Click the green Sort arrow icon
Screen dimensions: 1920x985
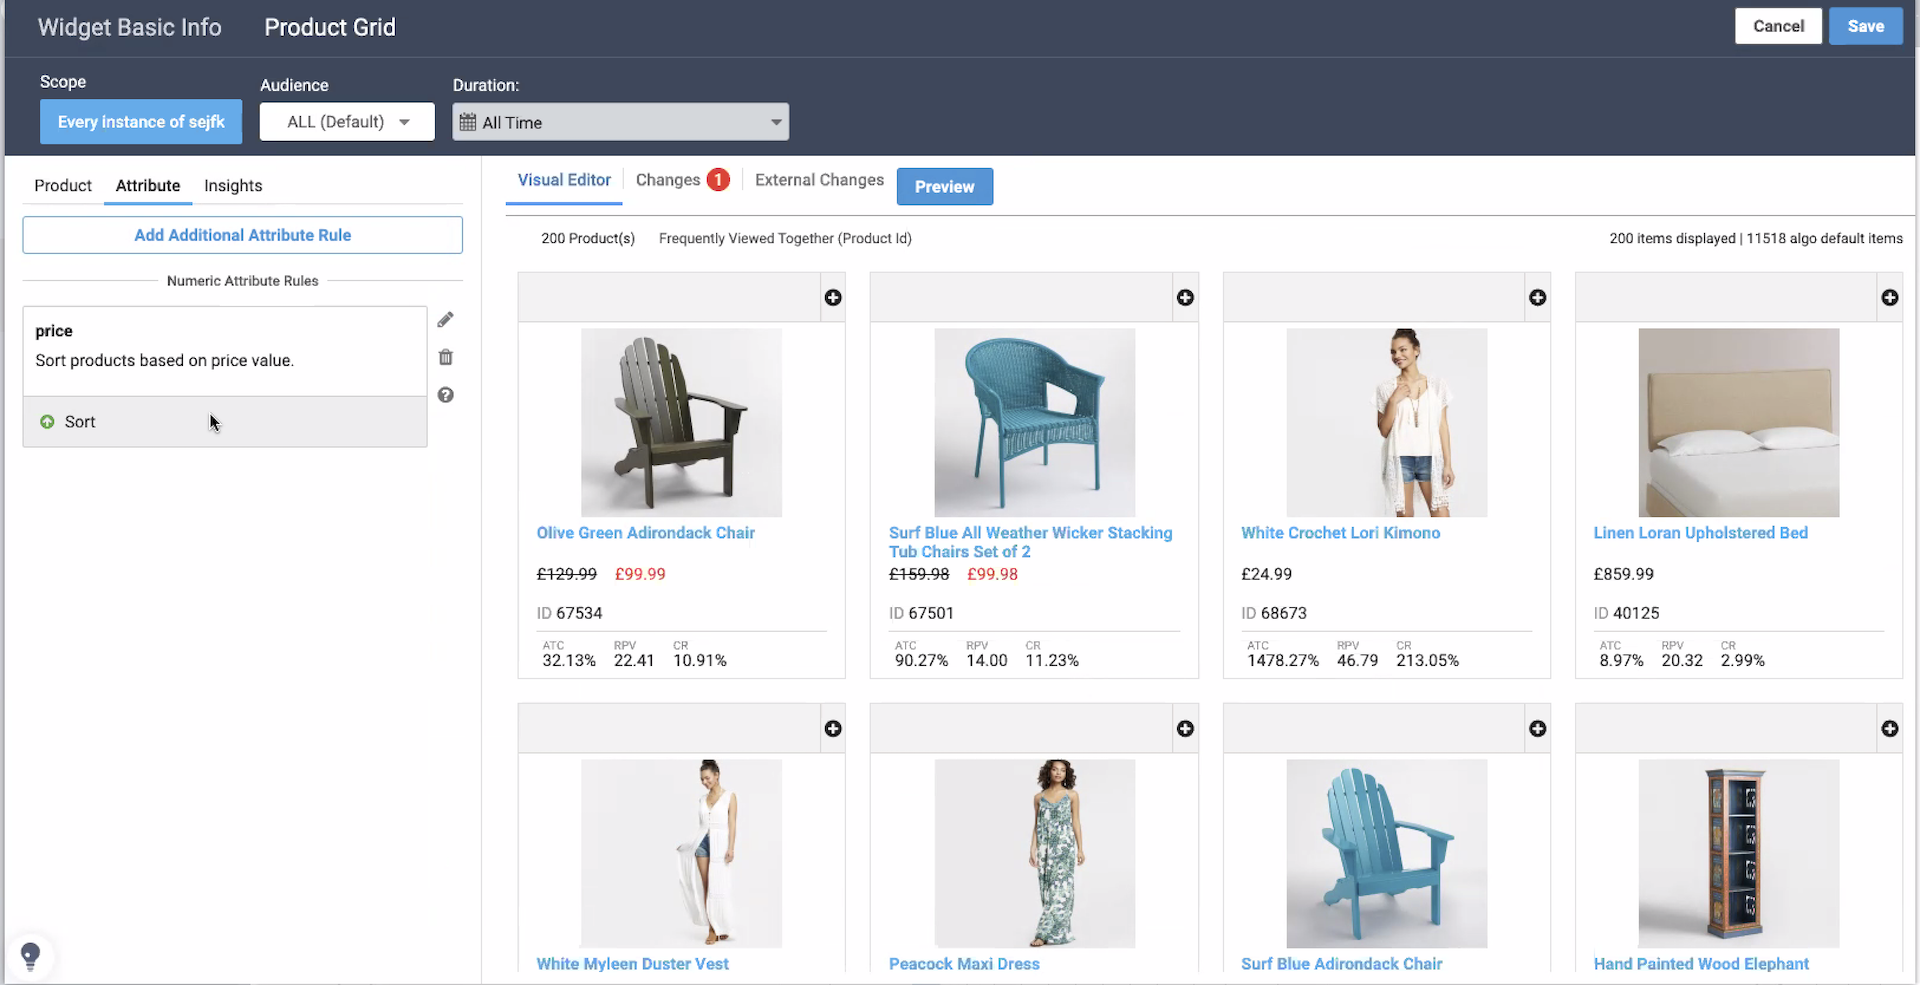pos(47,422)
